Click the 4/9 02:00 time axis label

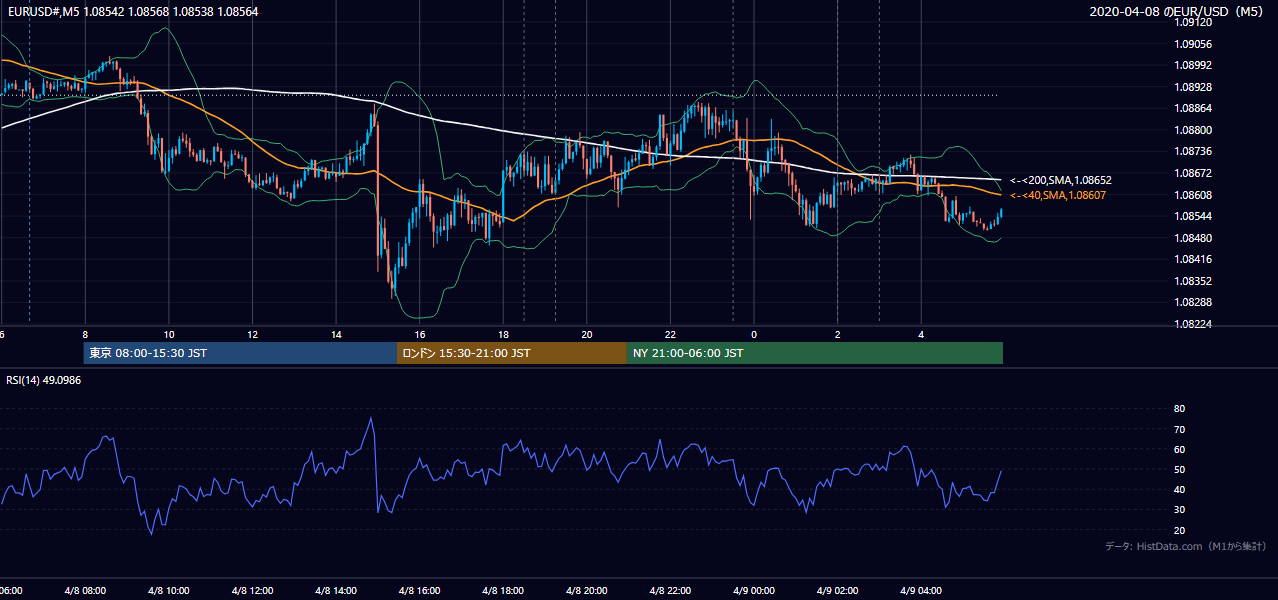click(837, 591)
